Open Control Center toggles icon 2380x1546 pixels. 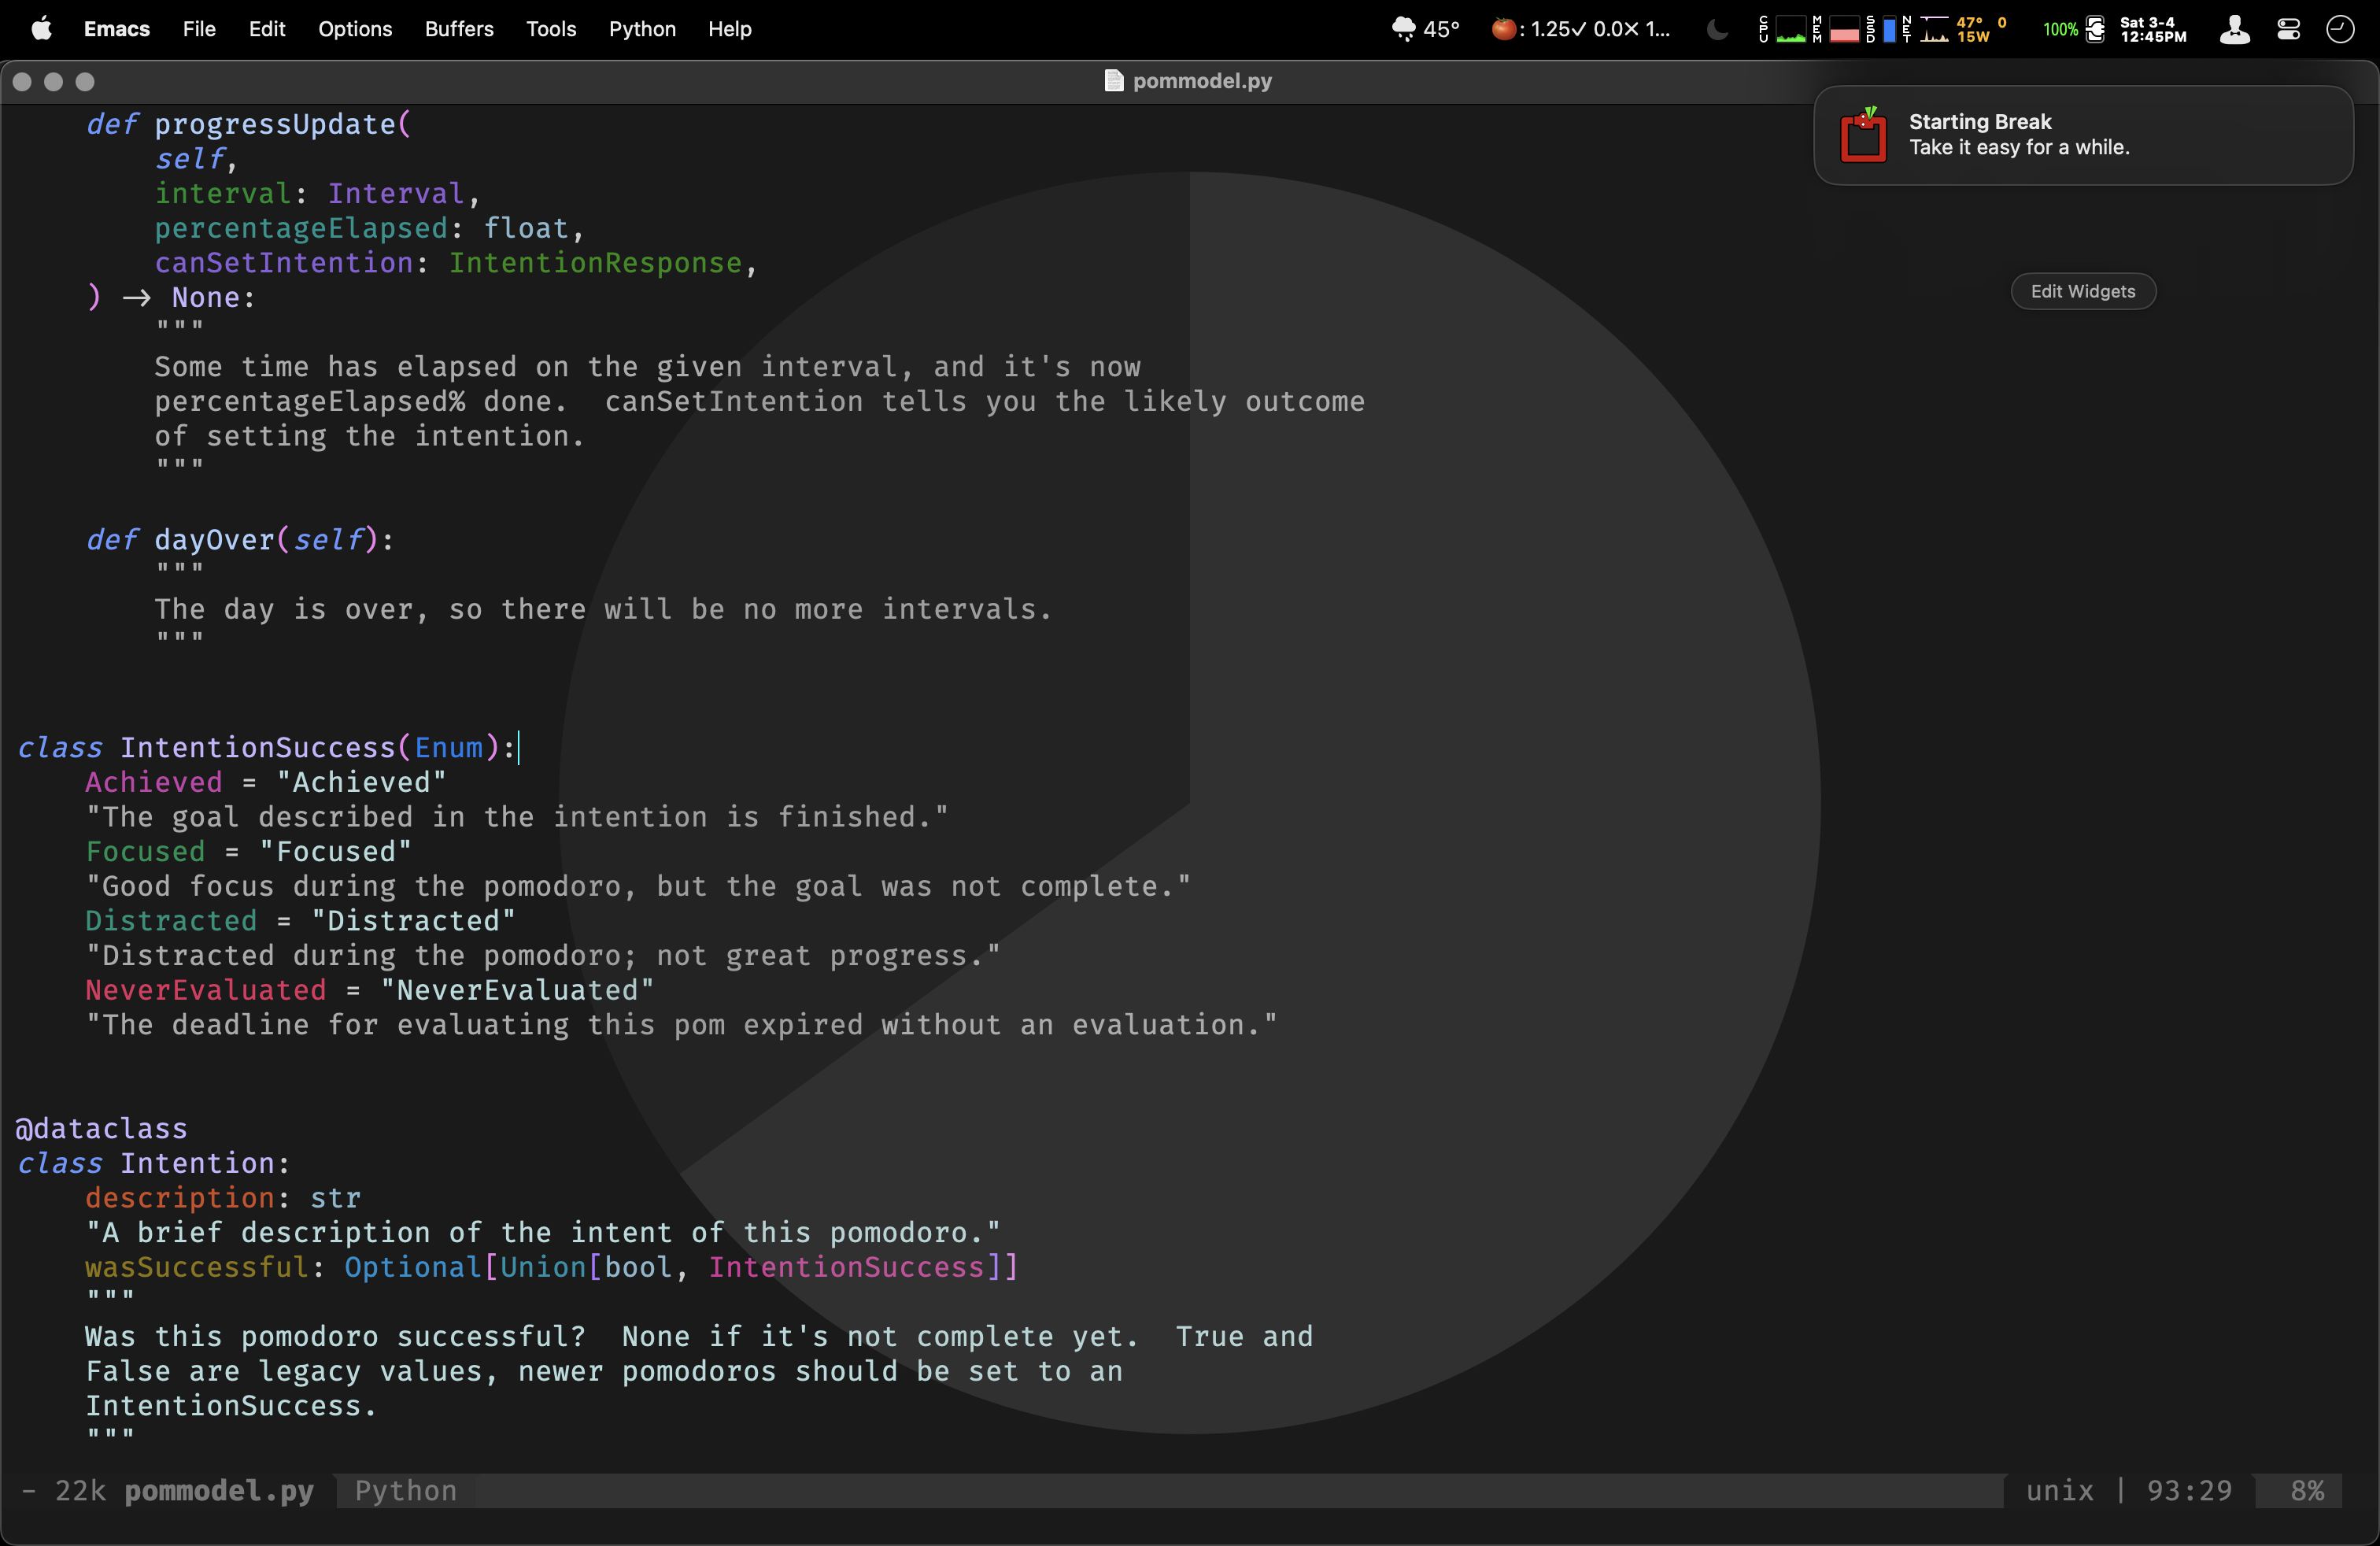click(2288, 29)
